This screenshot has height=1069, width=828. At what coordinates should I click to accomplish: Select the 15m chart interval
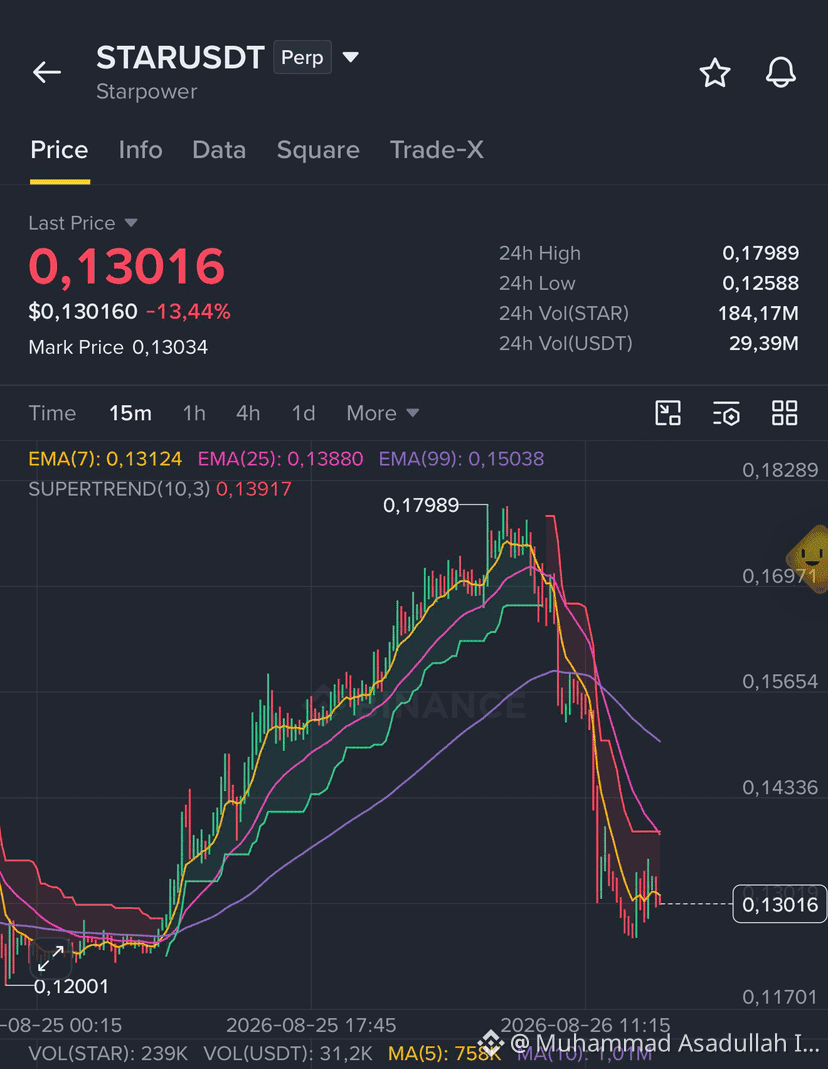coord(130,413)
